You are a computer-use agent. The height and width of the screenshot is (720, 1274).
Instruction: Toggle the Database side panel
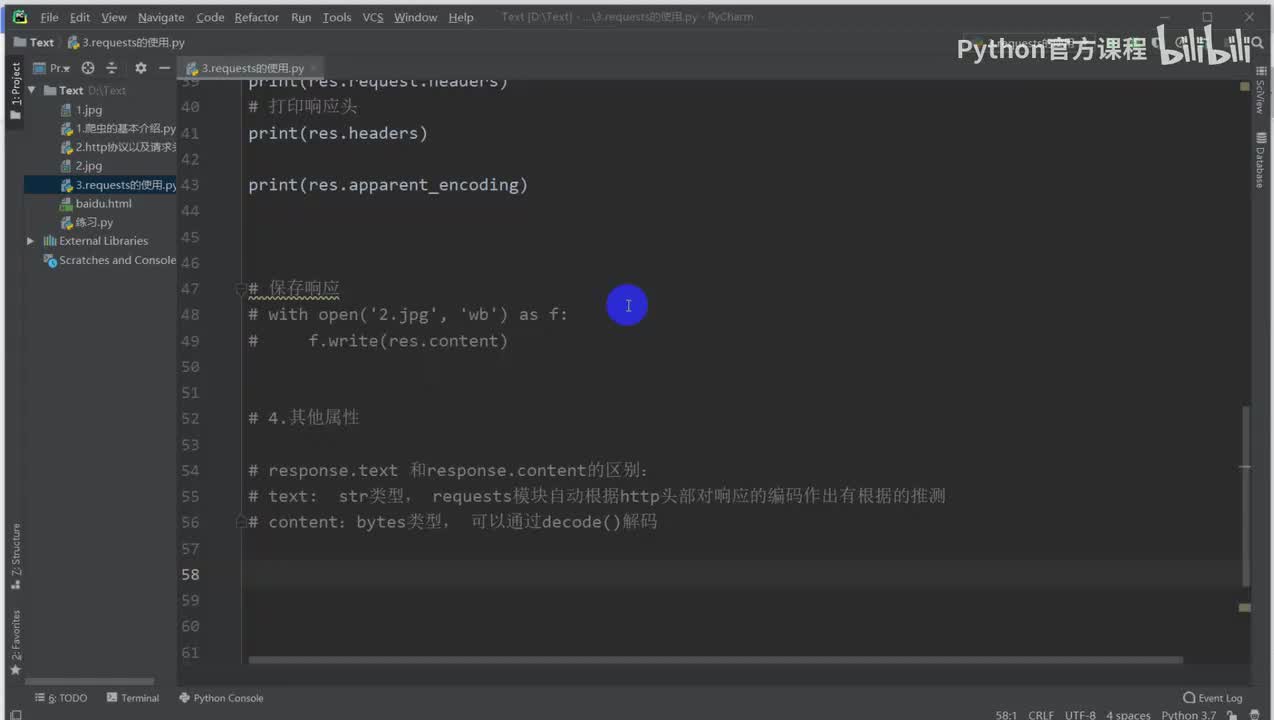coord(1260,162)
